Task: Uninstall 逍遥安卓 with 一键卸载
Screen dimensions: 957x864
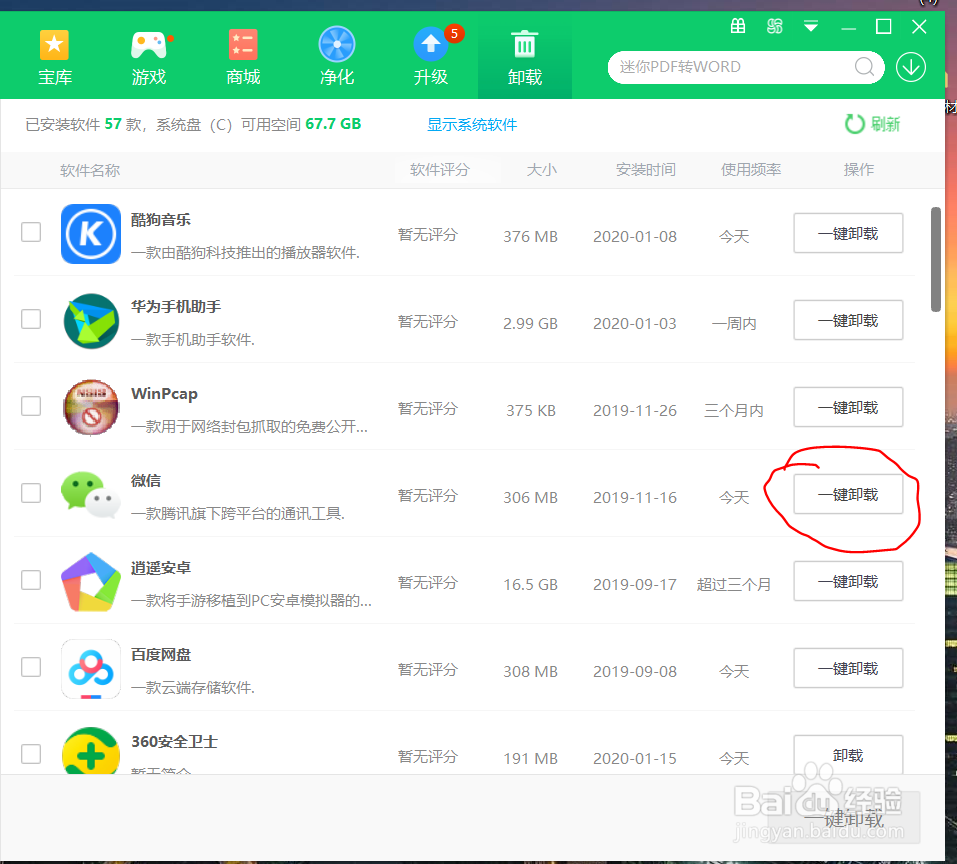Action: click(x=848, y=581)
